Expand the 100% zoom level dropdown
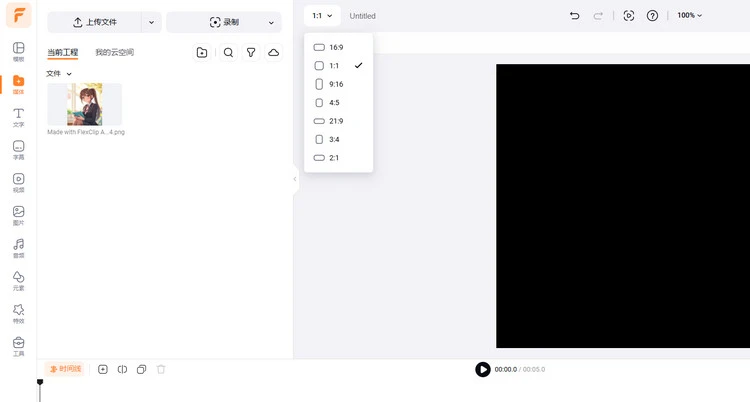The width and height of the screenshot is (750, 402). click(x=689, y=16)
